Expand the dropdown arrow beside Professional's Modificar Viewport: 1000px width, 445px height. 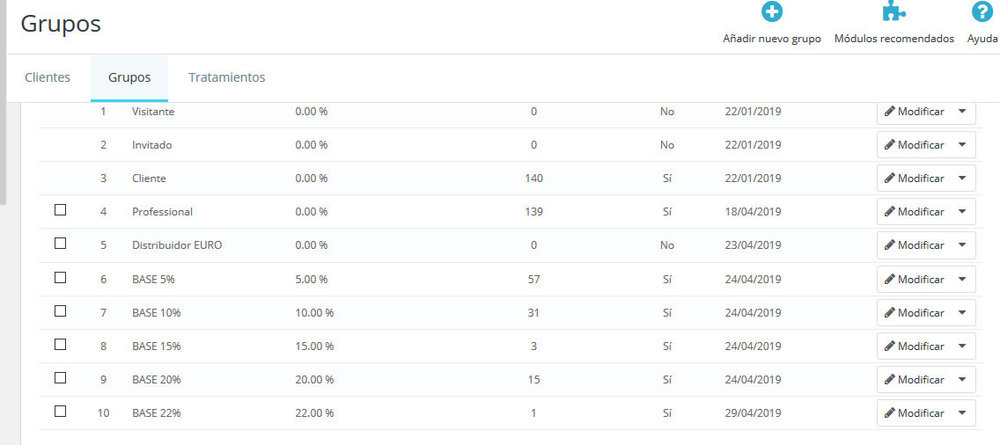[962, 212]
